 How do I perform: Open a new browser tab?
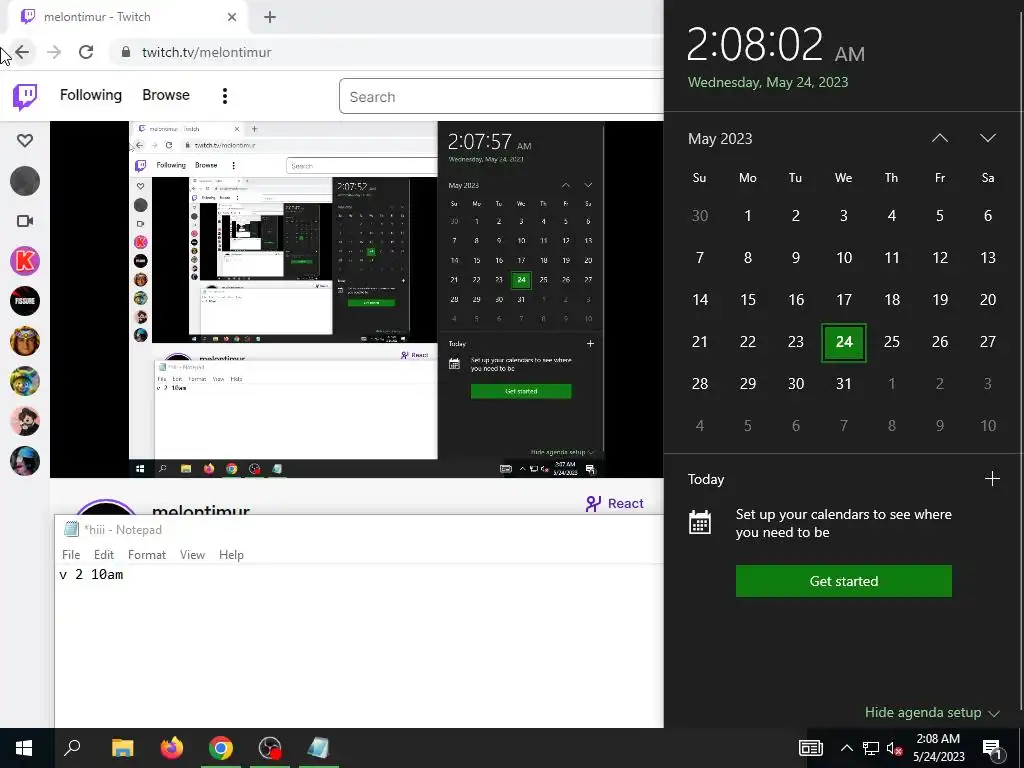click(270, 17)
